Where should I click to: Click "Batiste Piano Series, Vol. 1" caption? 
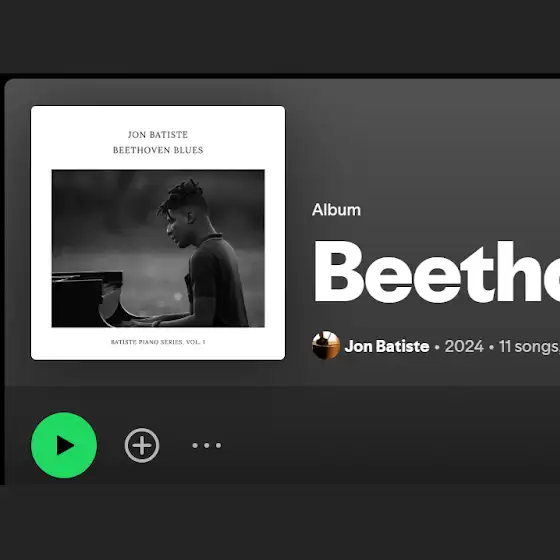click(x=158, y=342)
